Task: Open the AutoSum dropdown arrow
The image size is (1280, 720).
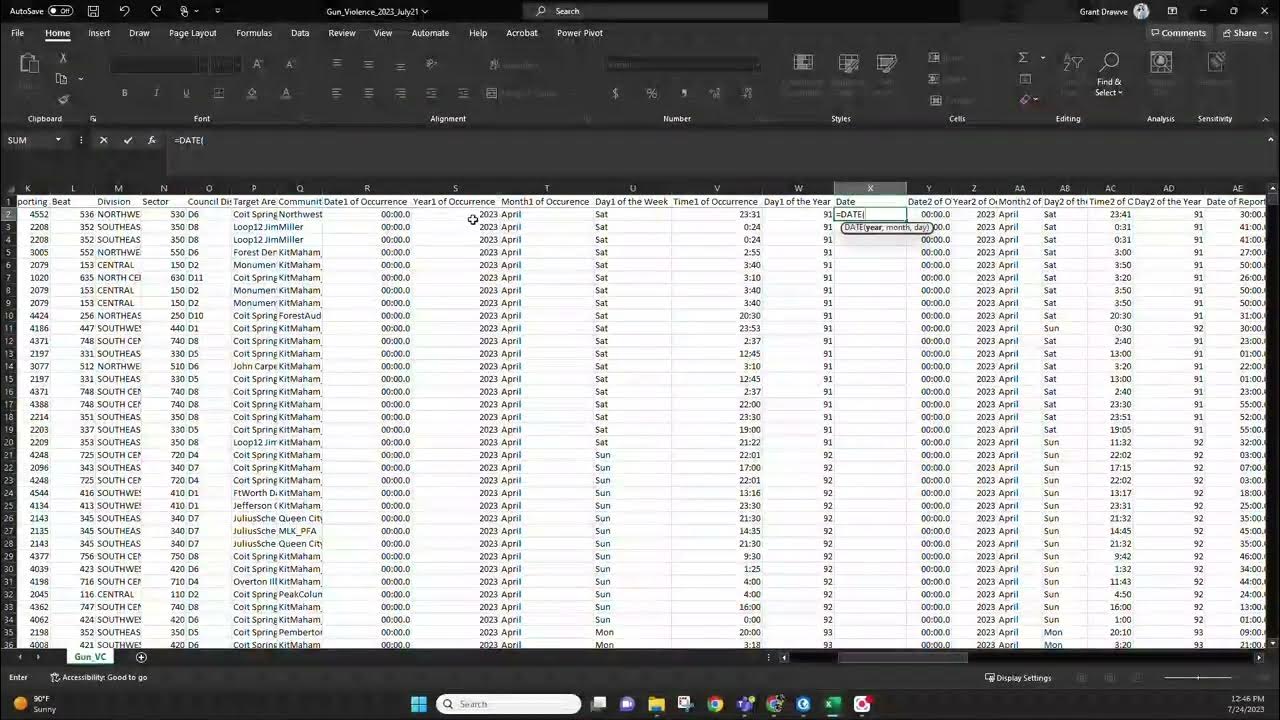Action: [1042, 58]
